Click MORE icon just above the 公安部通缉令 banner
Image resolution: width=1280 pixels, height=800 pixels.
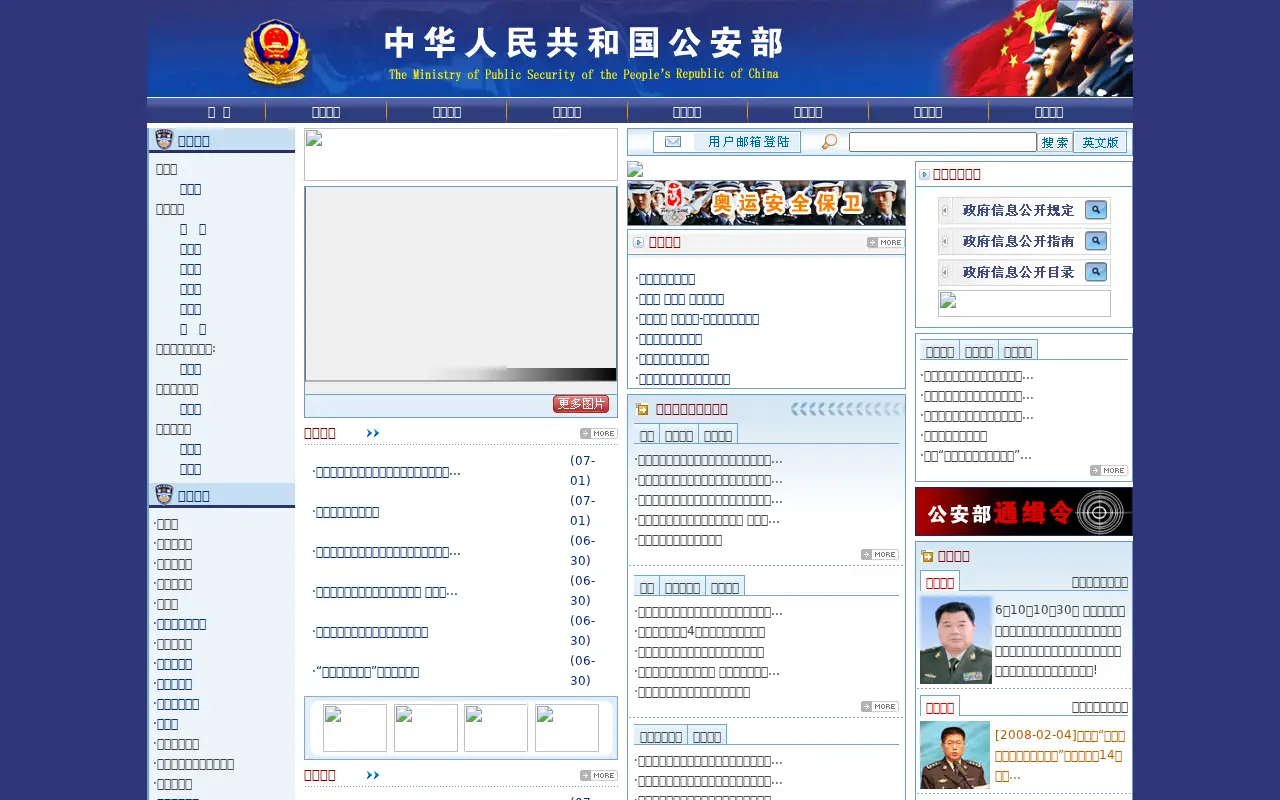[x=1109, y=471]
